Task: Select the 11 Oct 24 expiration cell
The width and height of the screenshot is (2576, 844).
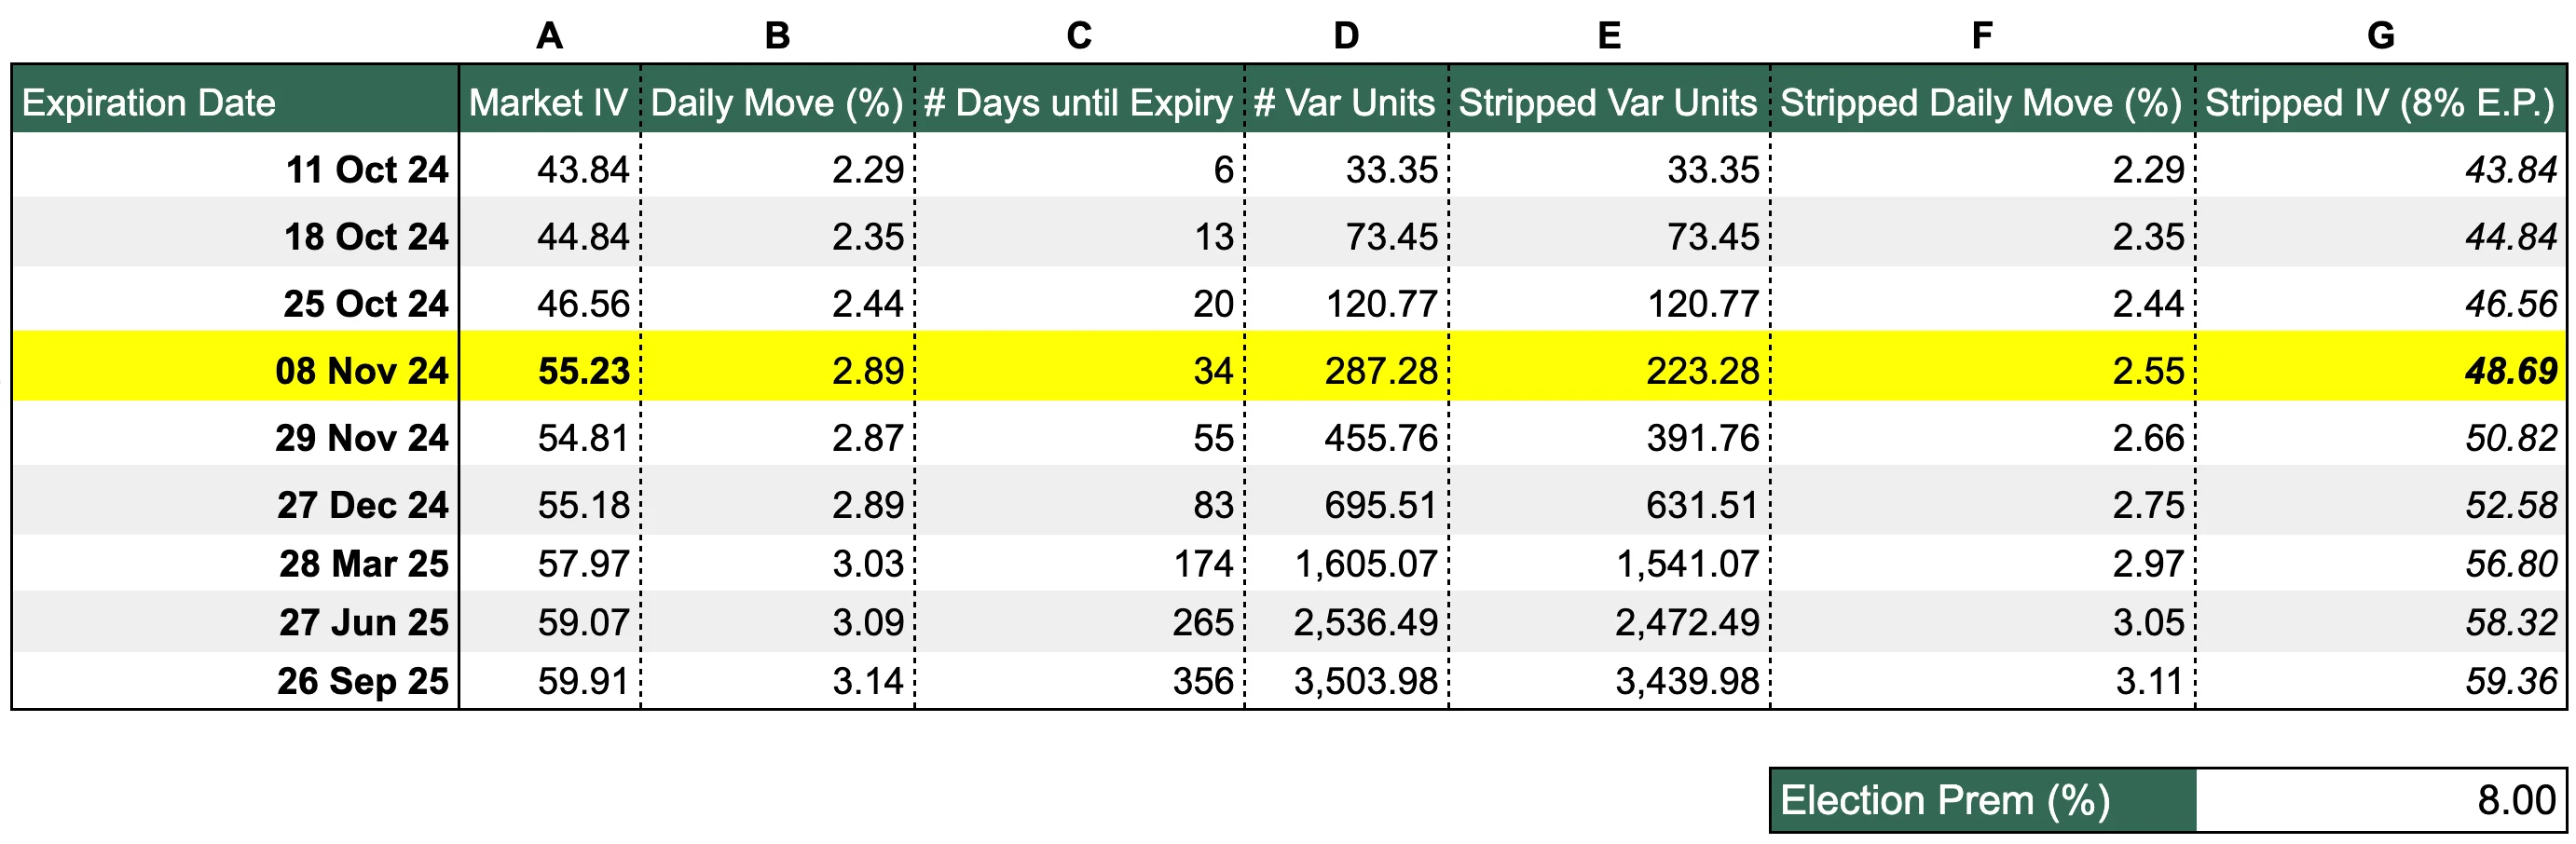Action: pyautogui.click(x=235, y=166)
